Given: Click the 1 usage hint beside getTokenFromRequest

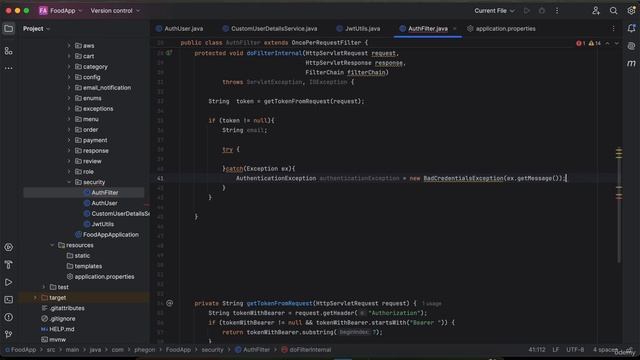Looking at the screenshot, I should 431,304.
